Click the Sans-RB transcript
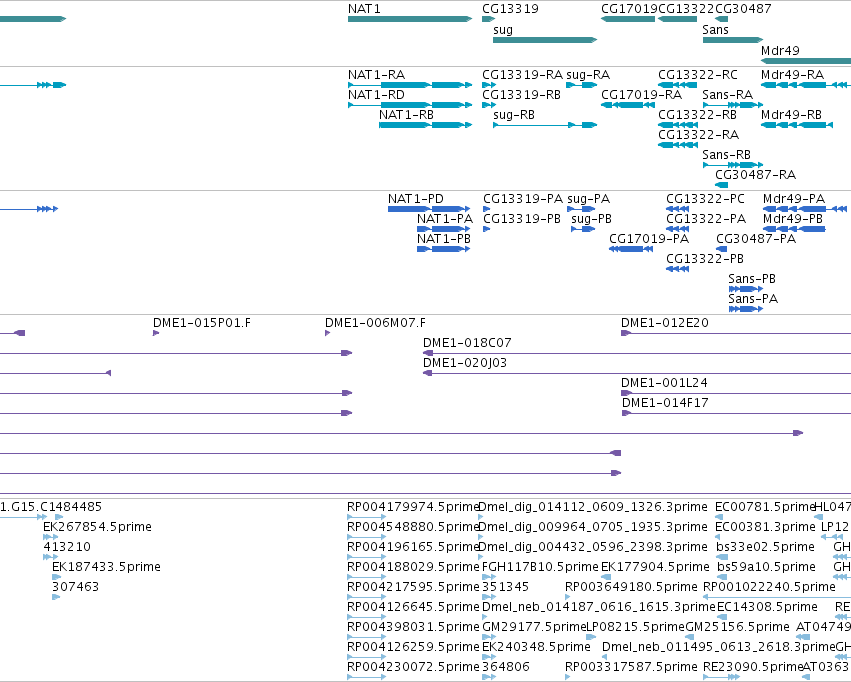 733,164
